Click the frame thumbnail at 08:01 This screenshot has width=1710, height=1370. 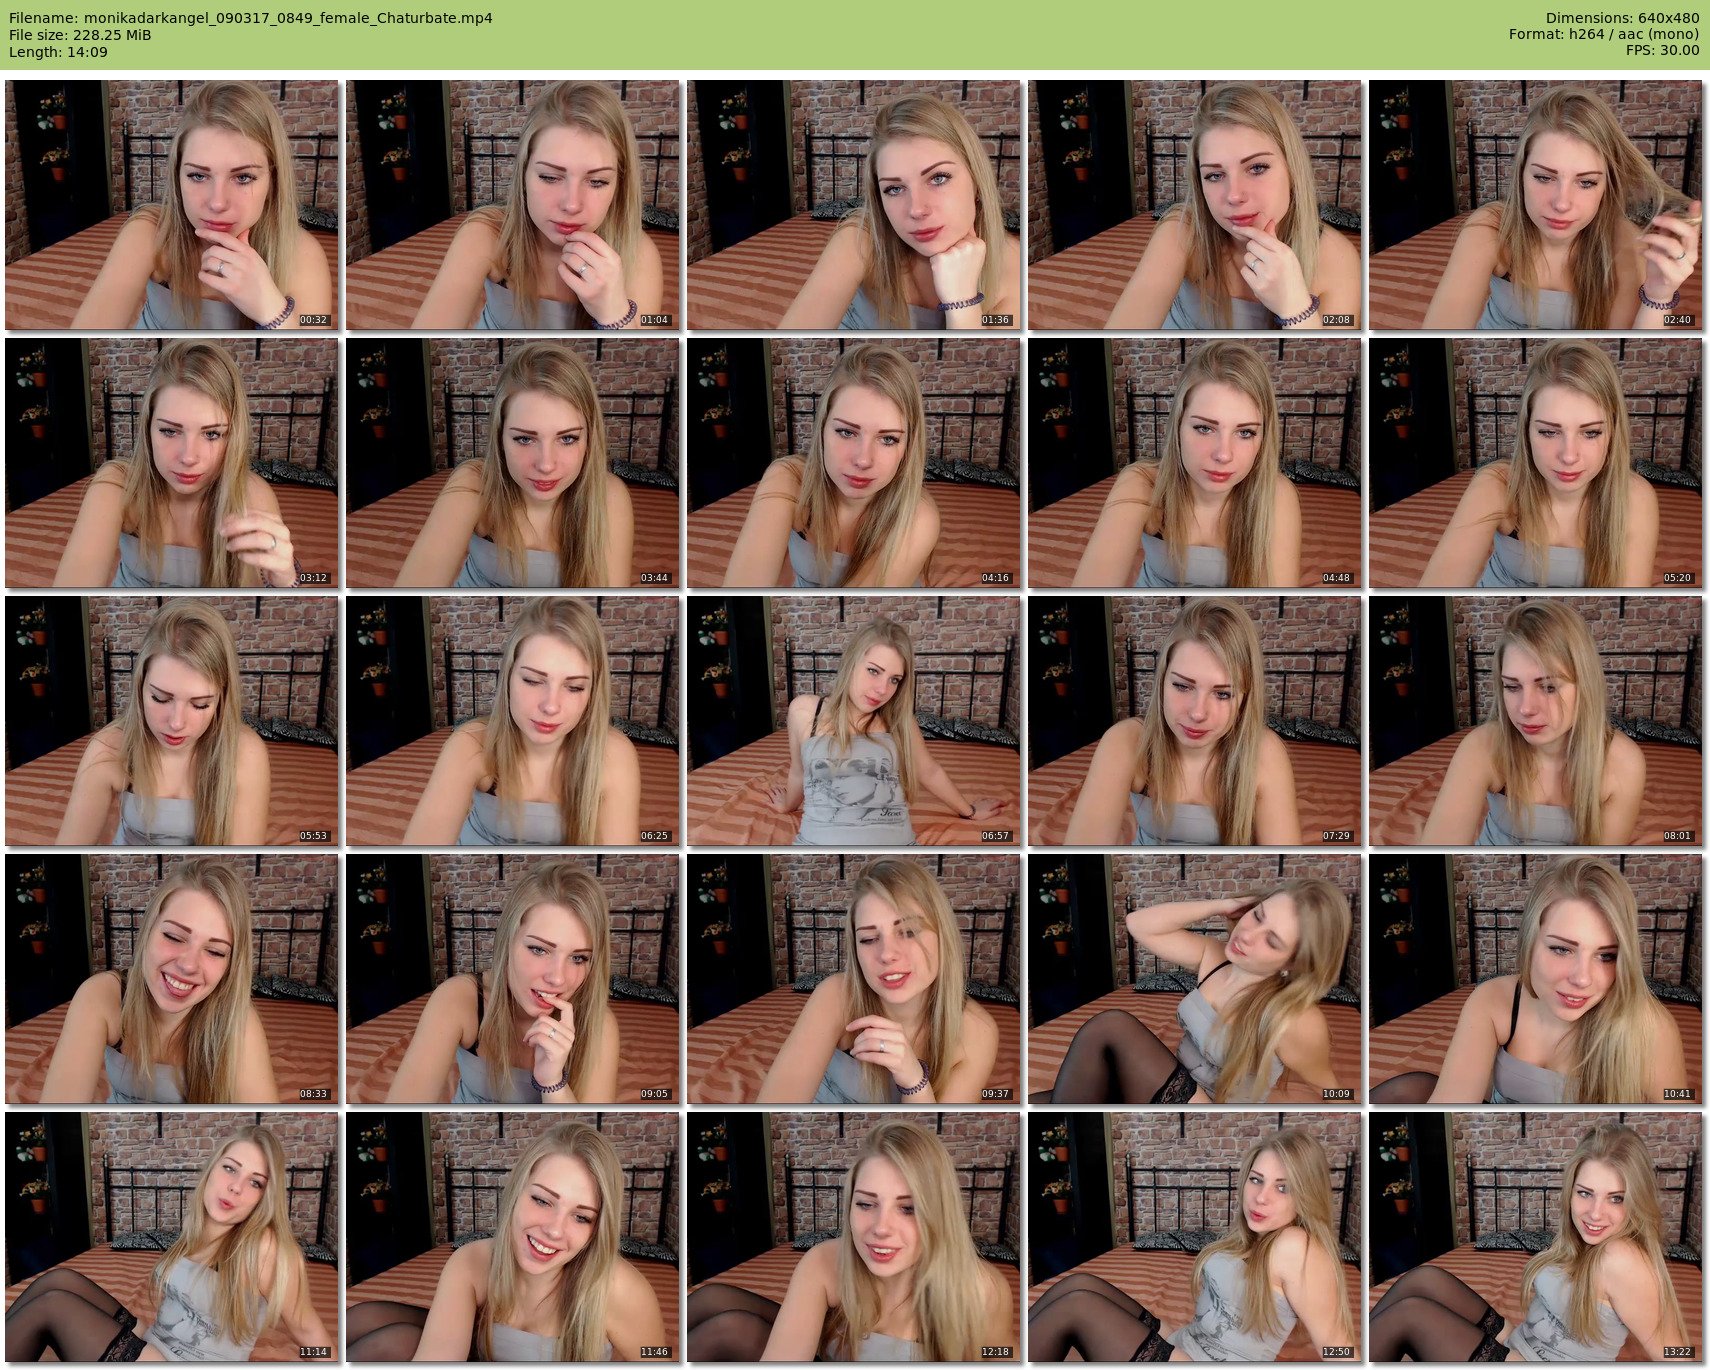click(1536, 721)
